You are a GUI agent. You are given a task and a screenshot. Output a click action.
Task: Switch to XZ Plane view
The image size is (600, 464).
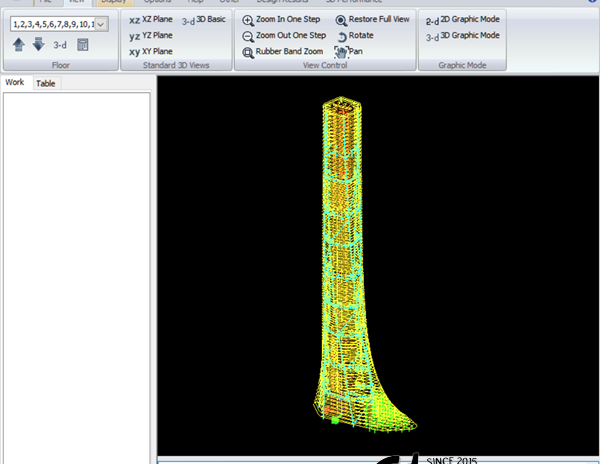(151, 19)
